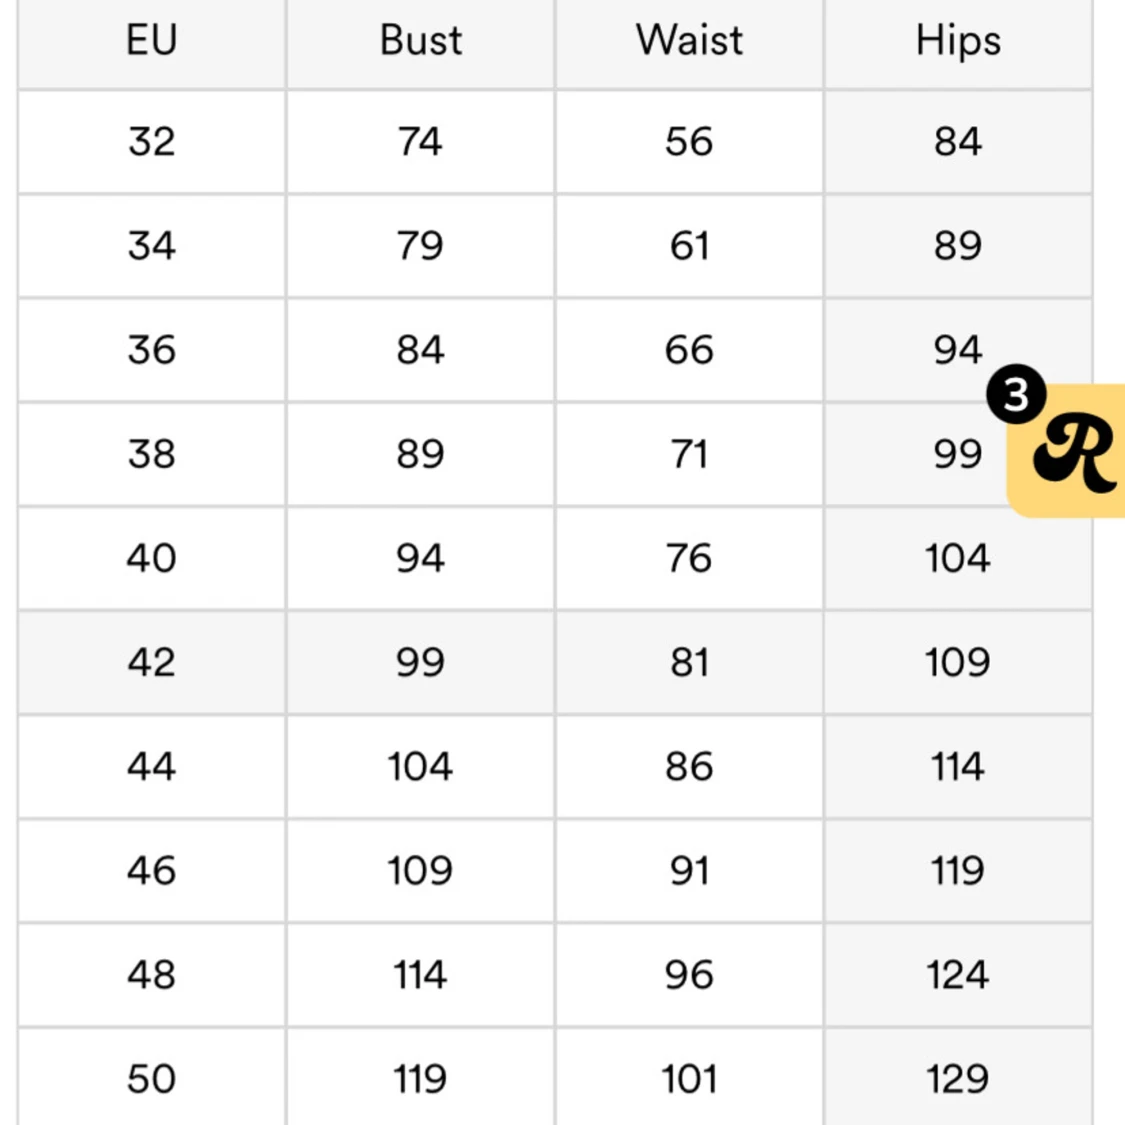This screenshot has height=1125, width=1125.
Task: Click EU size 36 cell
Action: point(151,349)
